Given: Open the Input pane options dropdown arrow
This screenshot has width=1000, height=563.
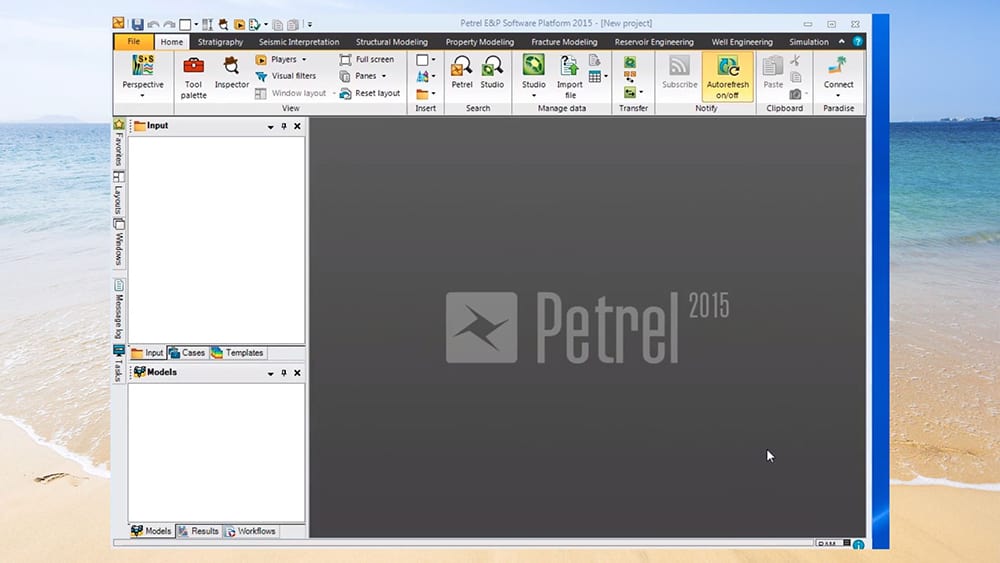Looking at the screenshot, I should pos(270,127).
